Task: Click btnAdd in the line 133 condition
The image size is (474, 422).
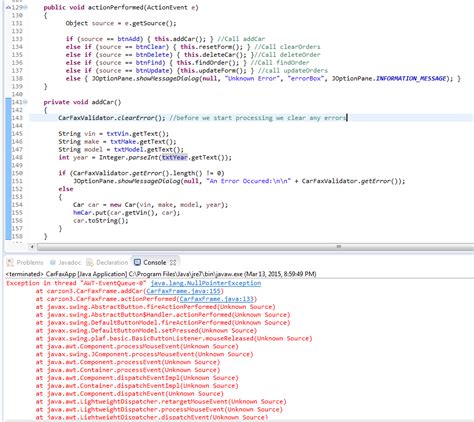Action: coord(130,39)
